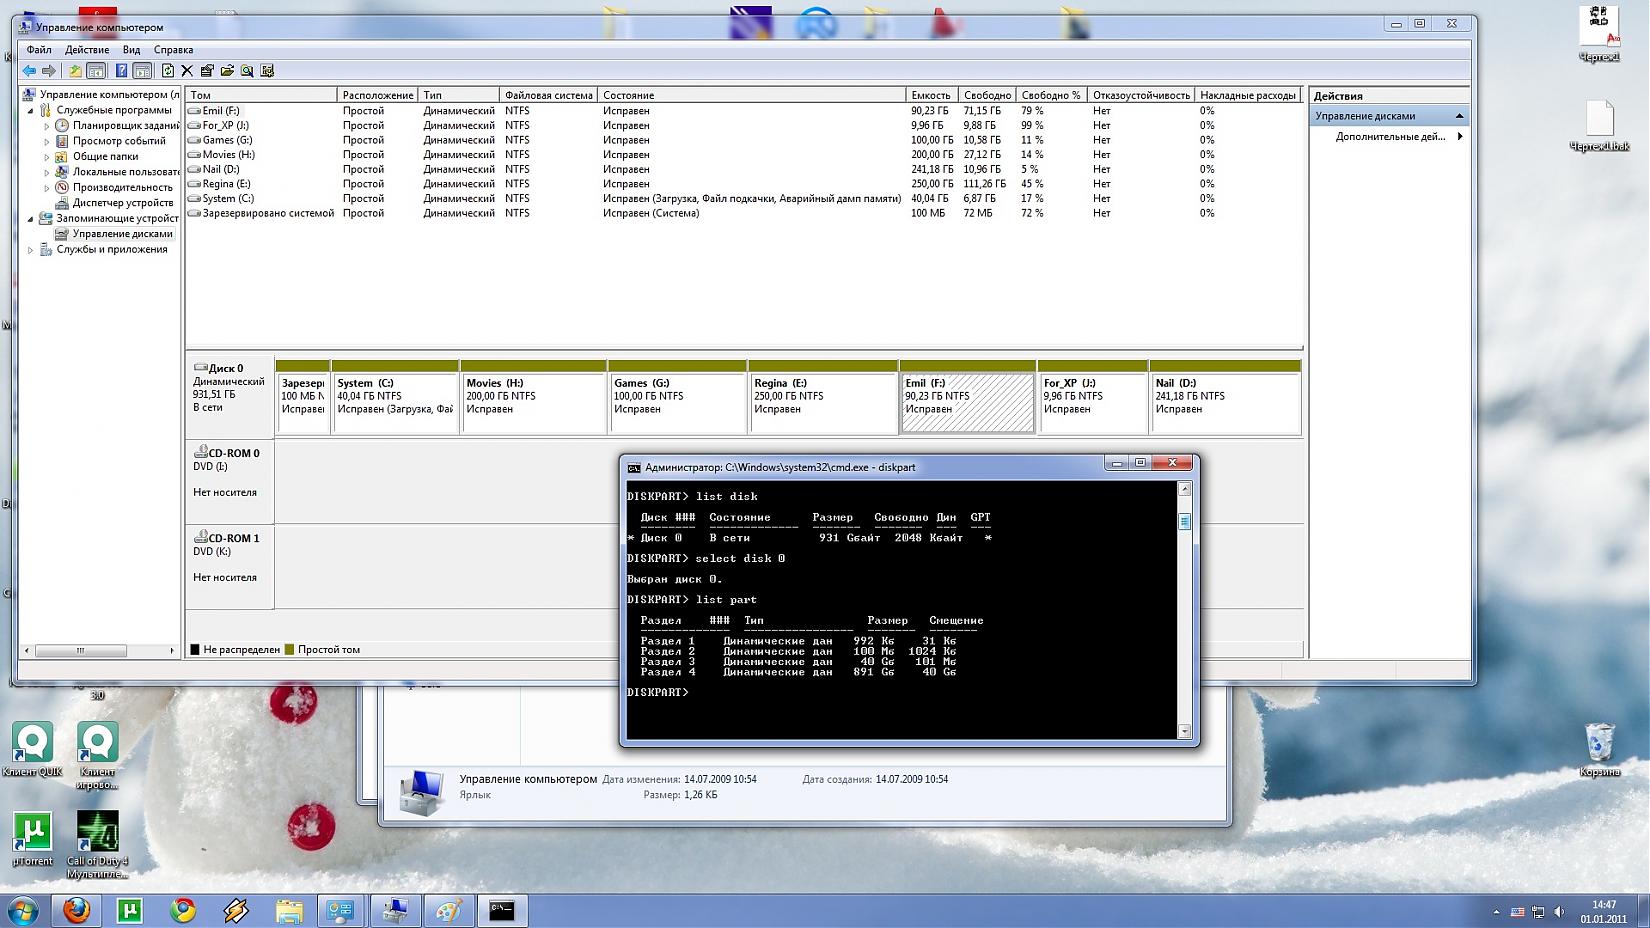Click Дополнительные действия in Actions pane

pyautogui.click(x=1390, y=137)
